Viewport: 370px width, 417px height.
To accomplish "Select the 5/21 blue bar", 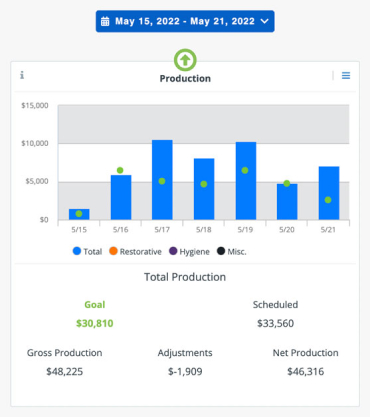I will tap(329, 193).
